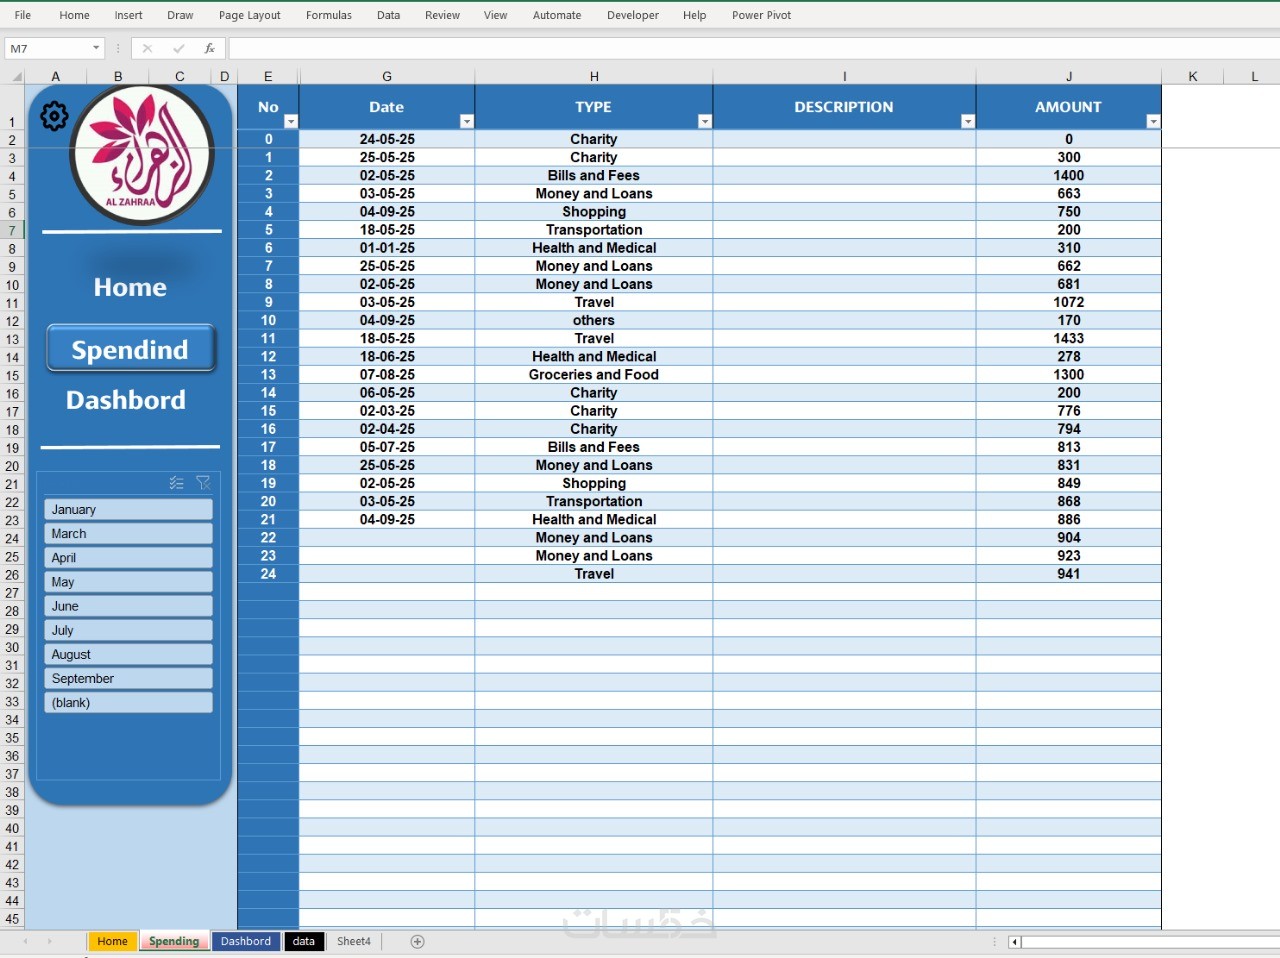Image resolution: width=1280 pixels, height=958 pixels.
Task: Open the TYPE column filter dropdown
Action: tap(705, 121)
